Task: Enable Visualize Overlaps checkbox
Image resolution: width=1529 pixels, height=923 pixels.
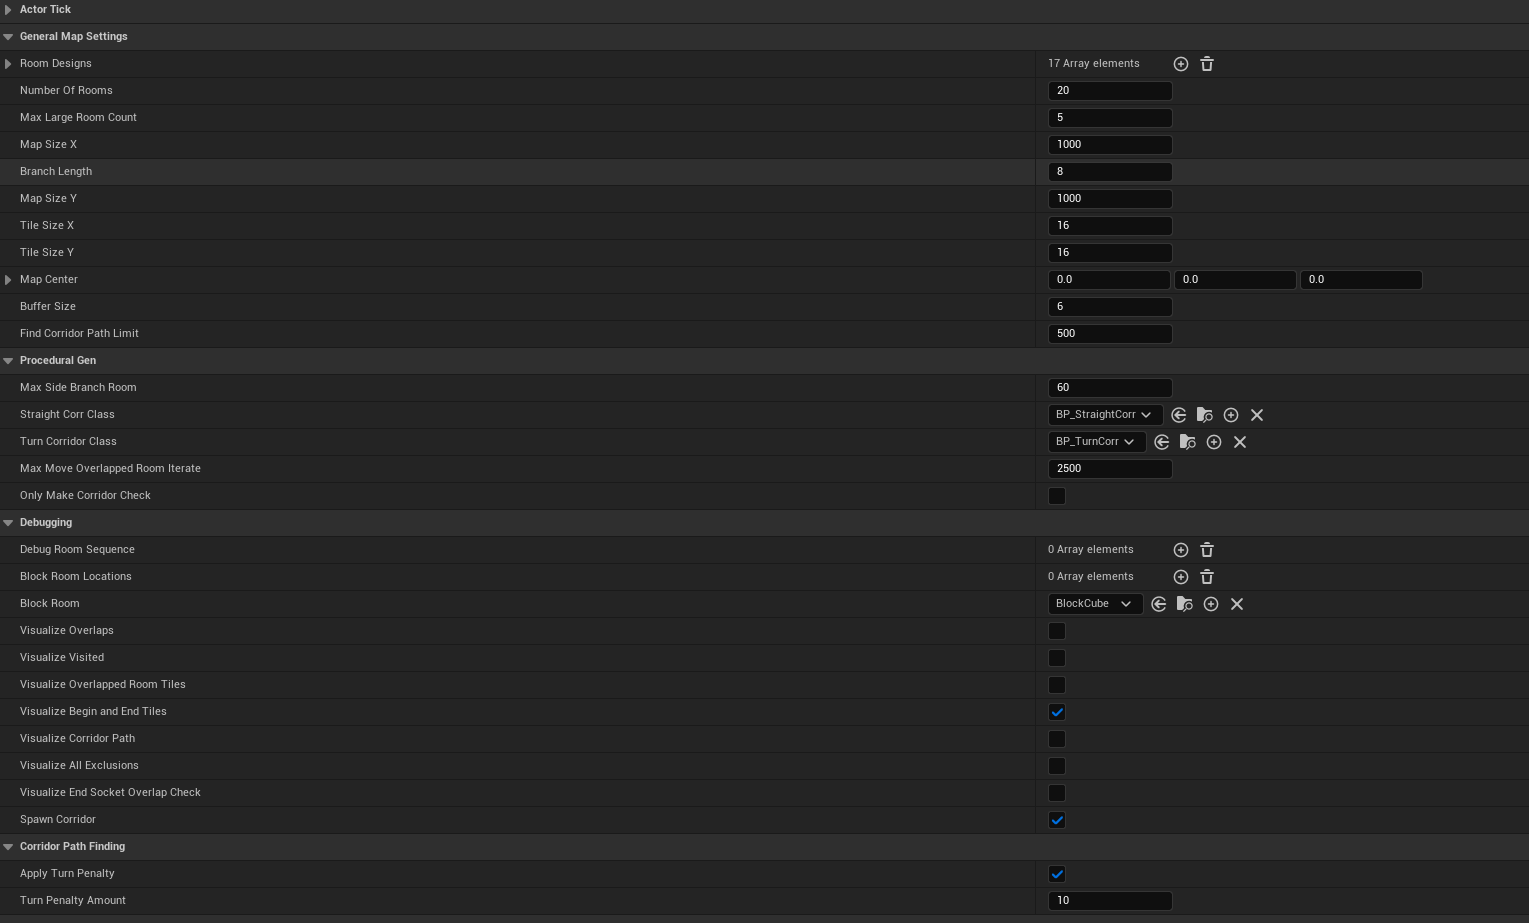Action: pos(1057,631)
